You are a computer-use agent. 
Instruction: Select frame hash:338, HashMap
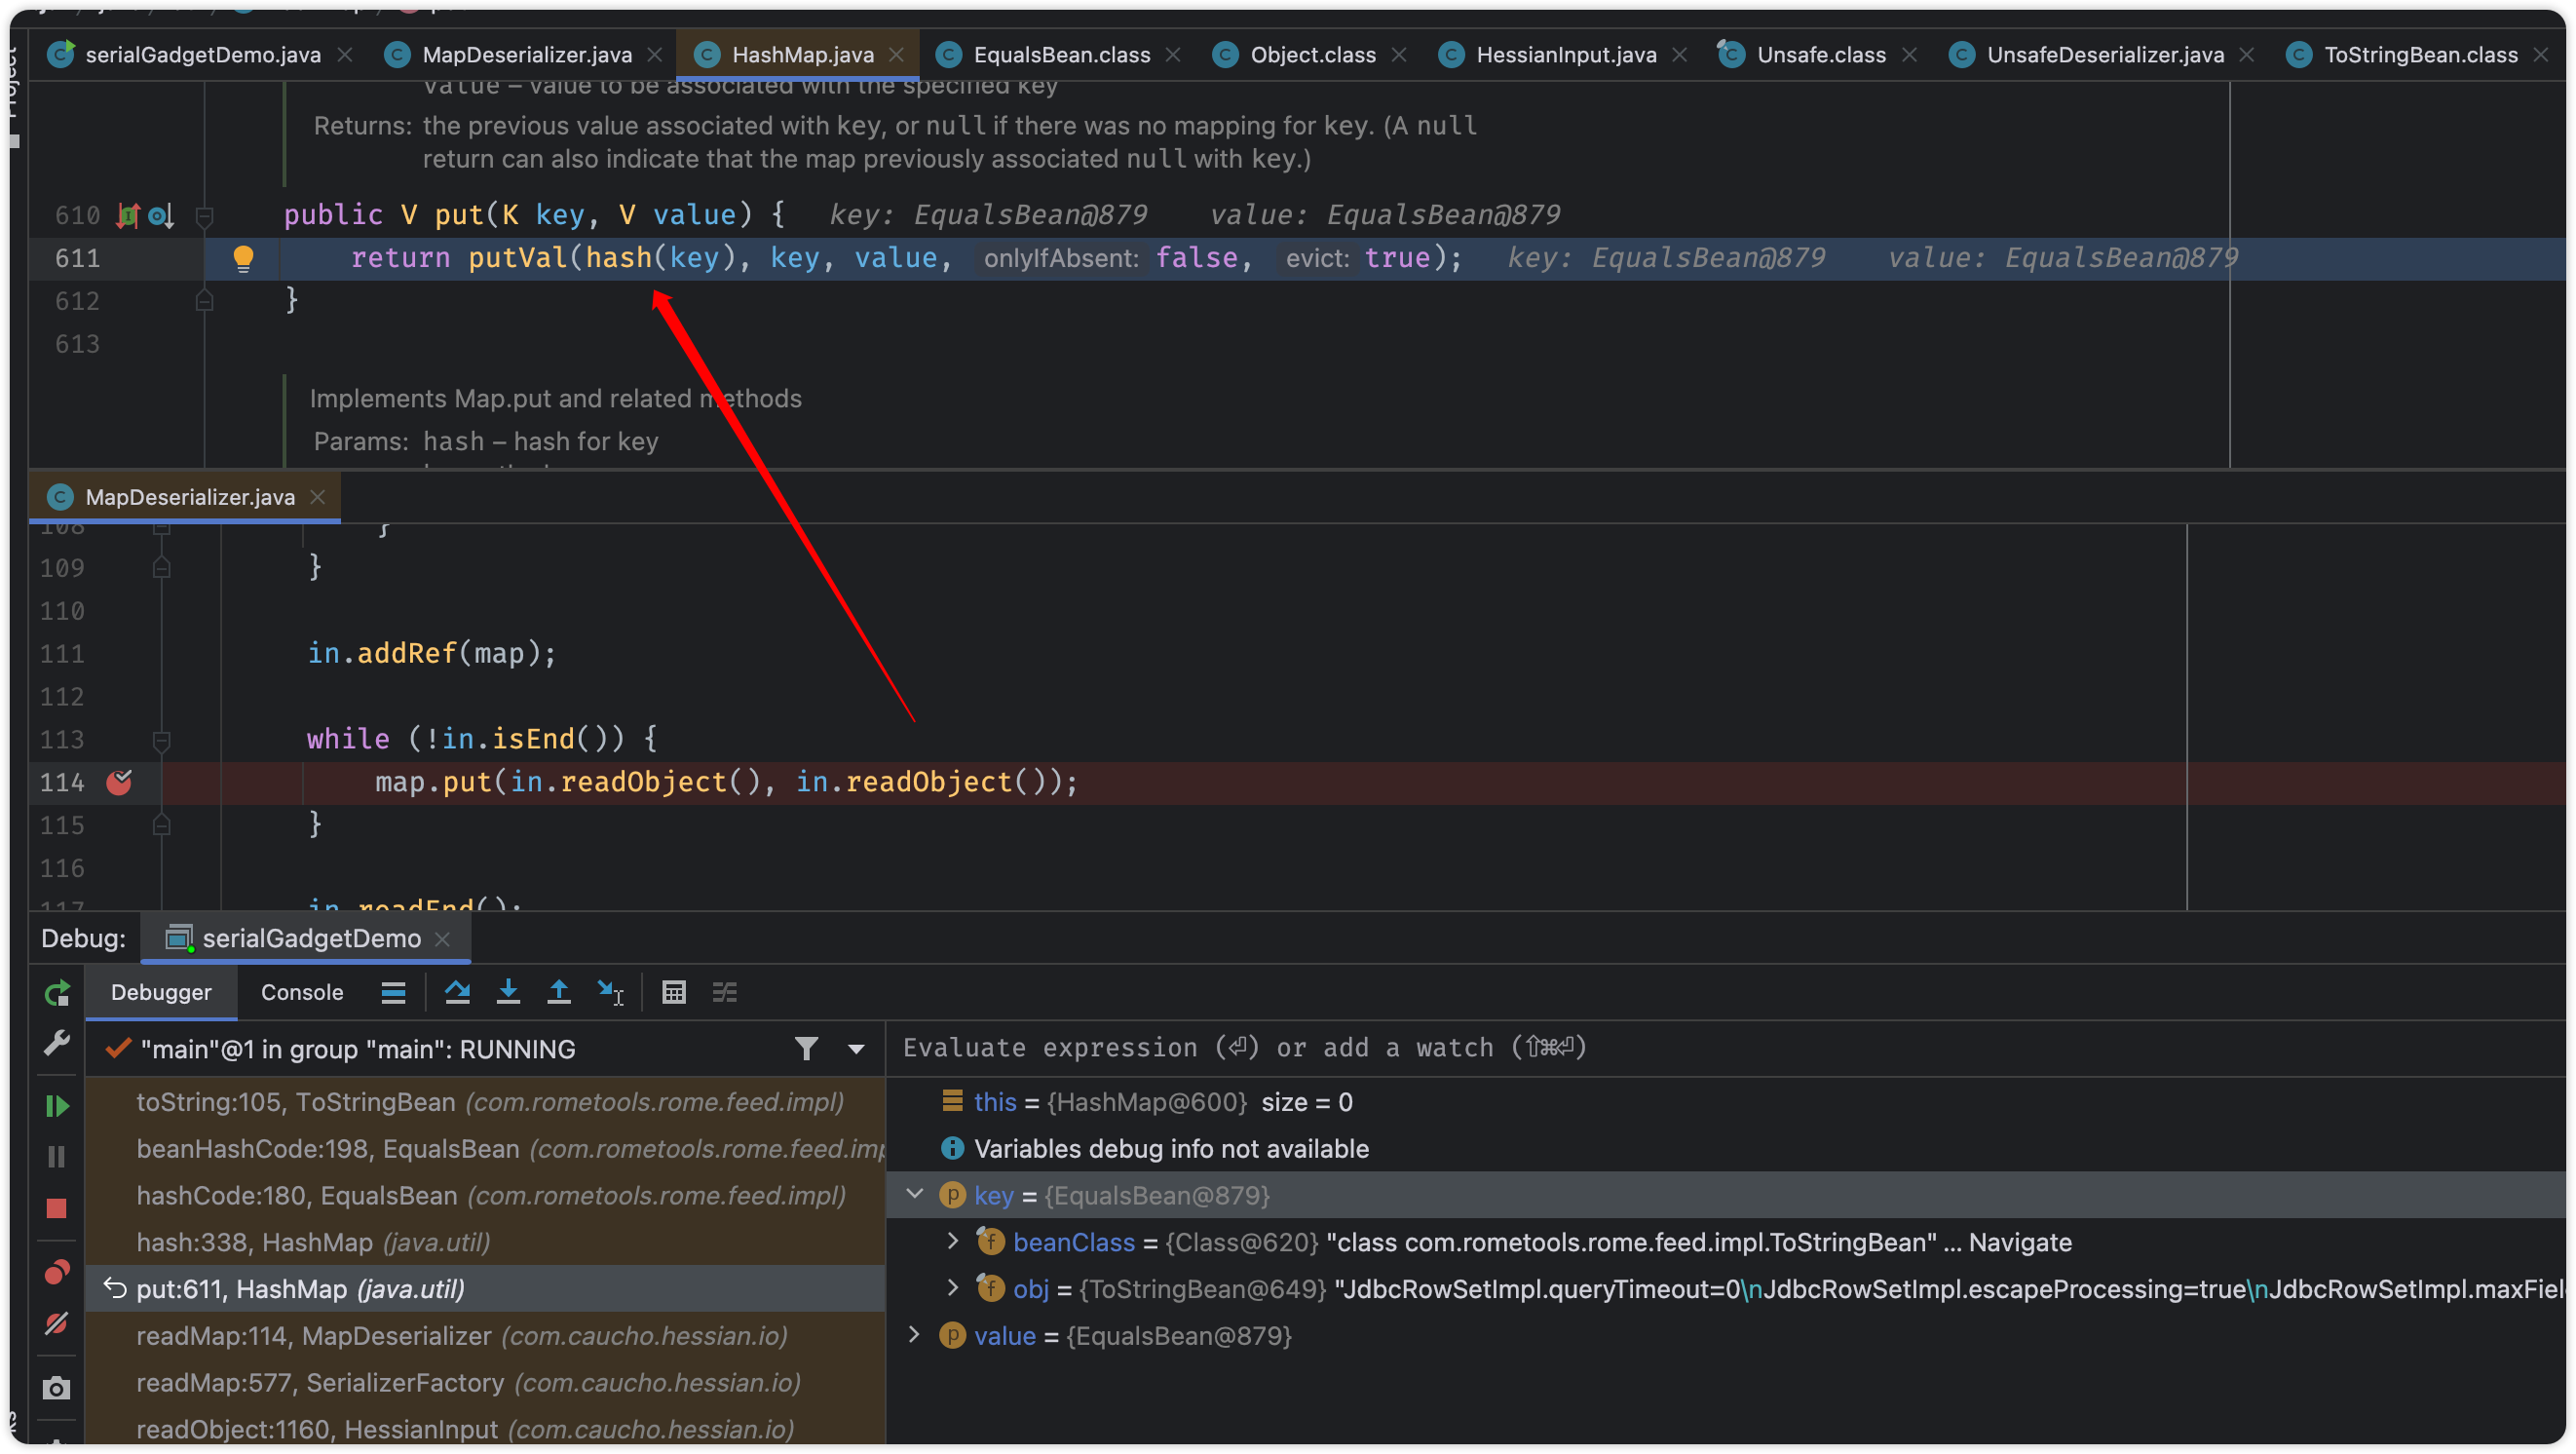(x=485, y=1242)
